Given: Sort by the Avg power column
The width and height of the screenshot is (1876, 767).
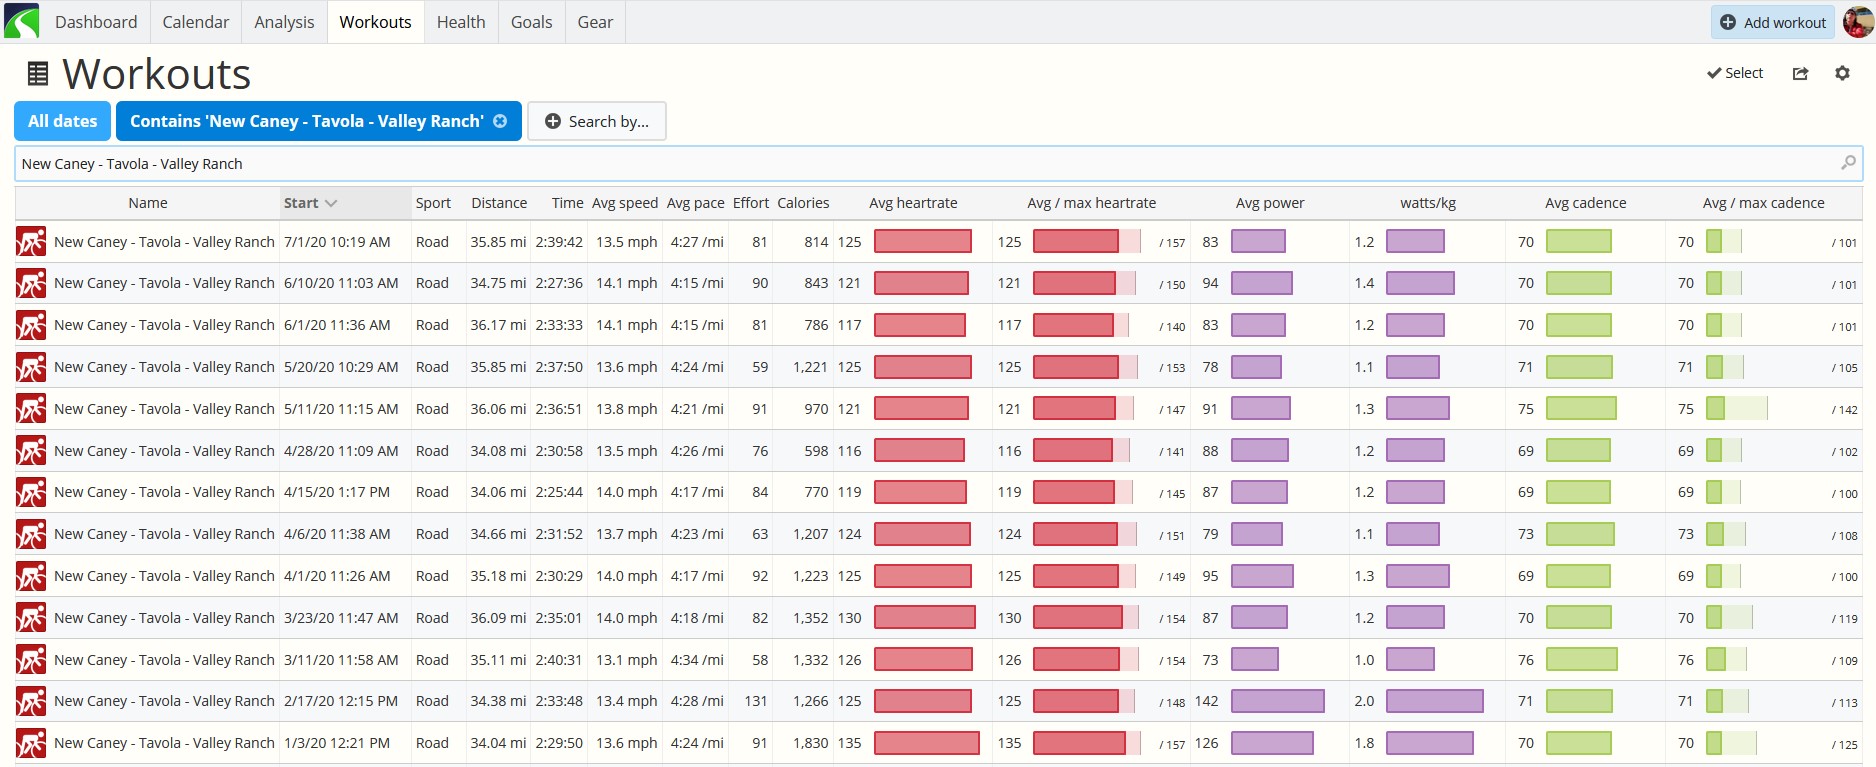Looking at the screenshot, I should 1270,203.
